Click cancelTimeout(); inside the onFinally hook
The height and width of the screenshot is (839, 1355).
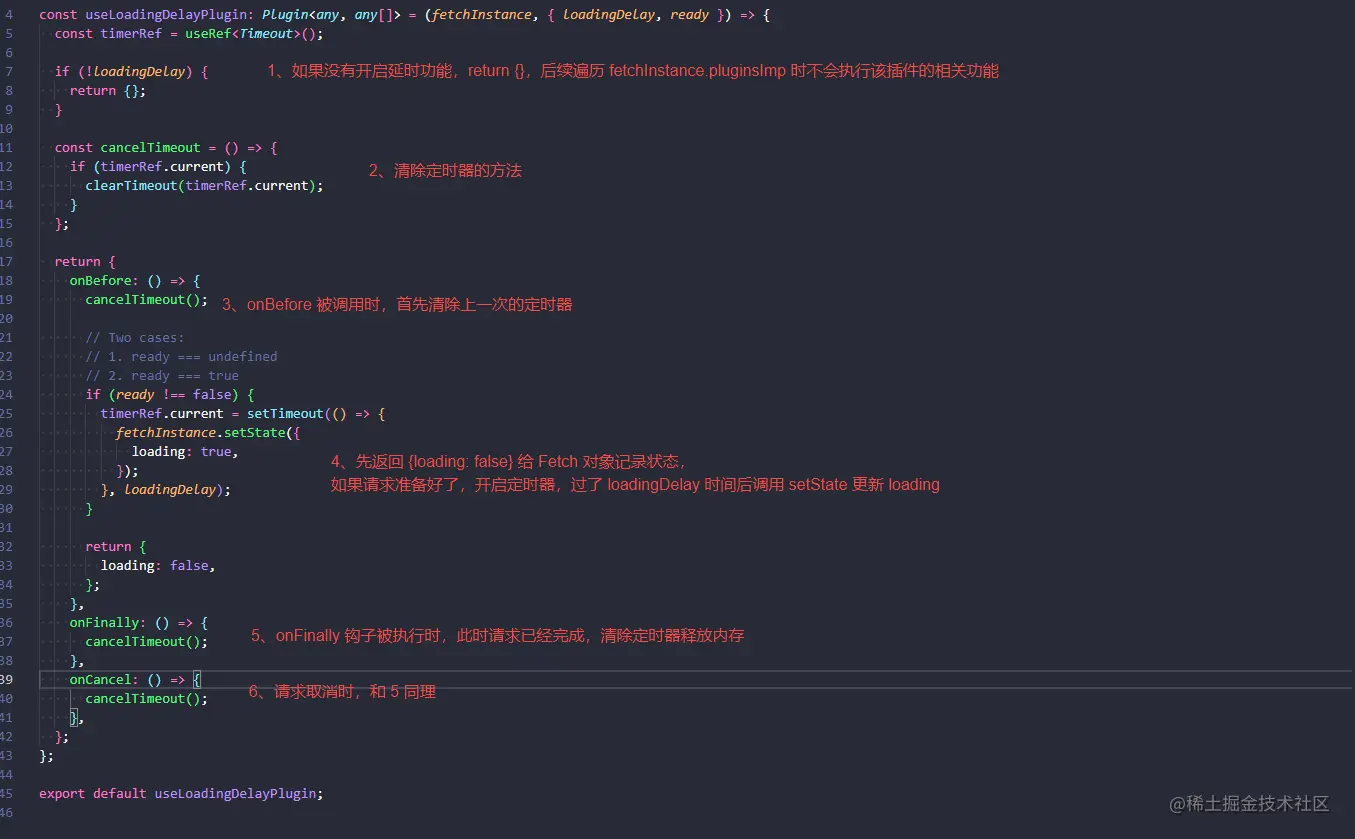(x=147, y=642)
